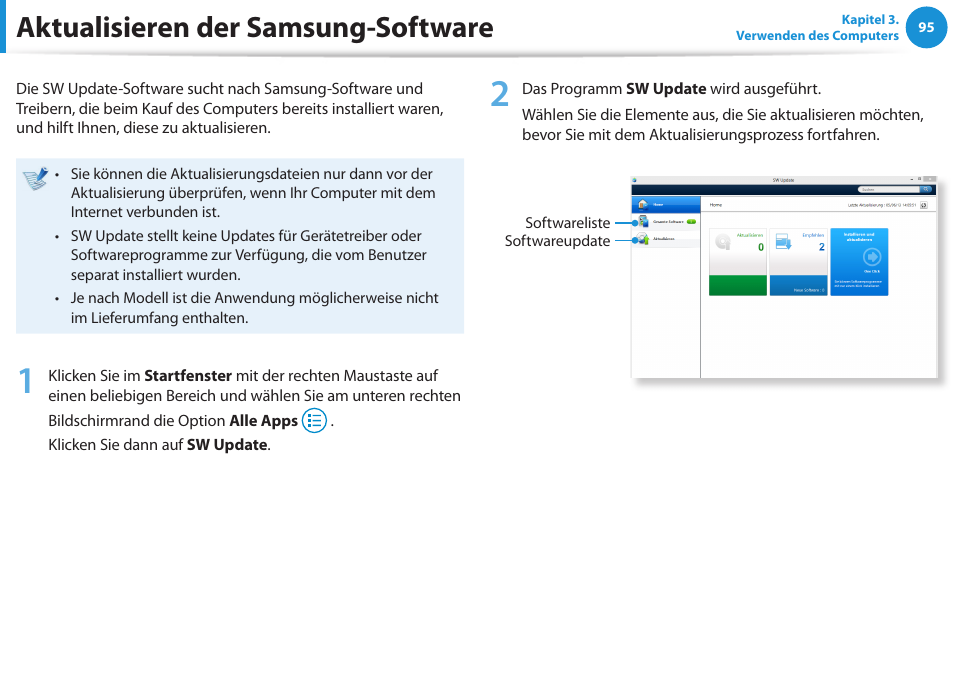The width and height of the screenshot is (954, 677).
Task: Click the Gesamte Software list icon
Action: [x=643, y=221]
